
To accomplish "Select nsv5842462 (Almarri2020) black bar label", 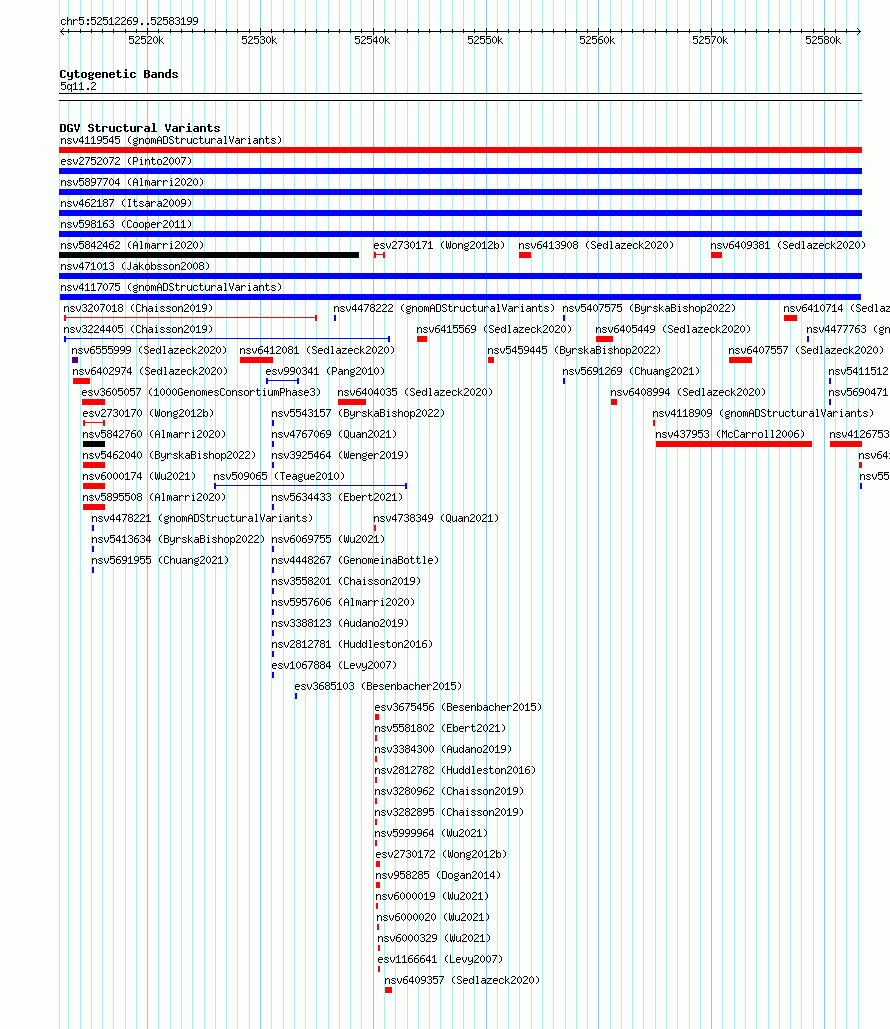I will (132, 245).
